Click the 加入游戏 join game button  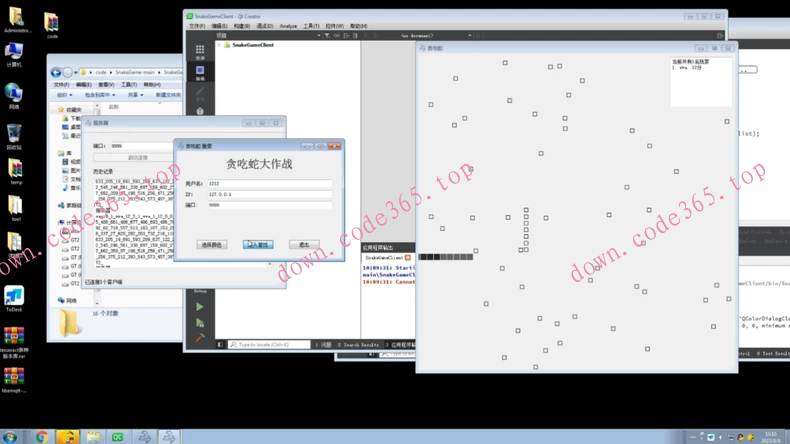pyautogui.click(x=258, y=244)
